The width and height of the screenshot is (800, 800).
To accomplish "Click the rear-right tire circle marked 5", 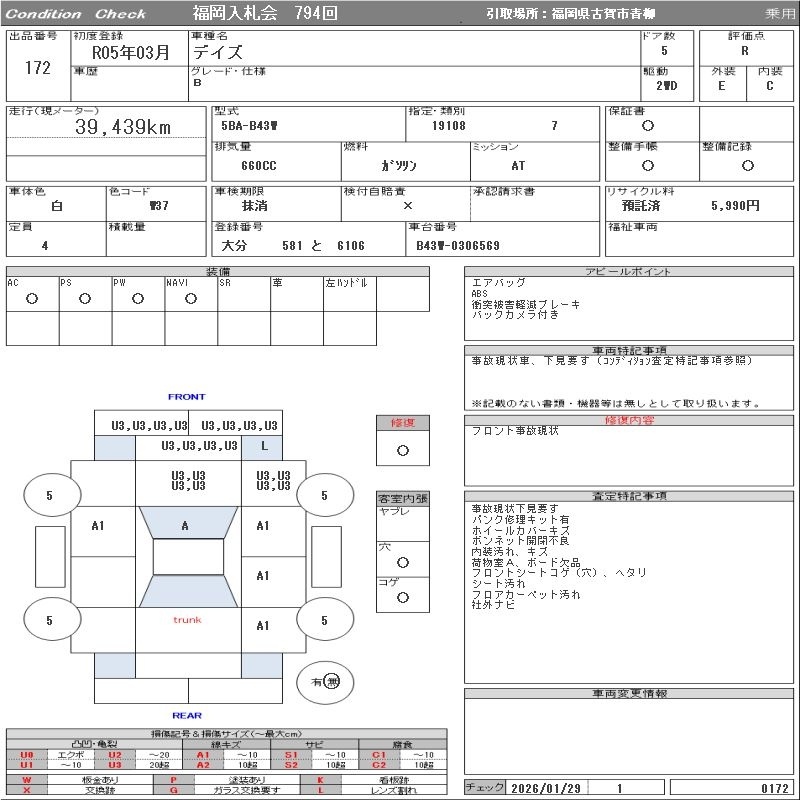I will tap(325, 619).
